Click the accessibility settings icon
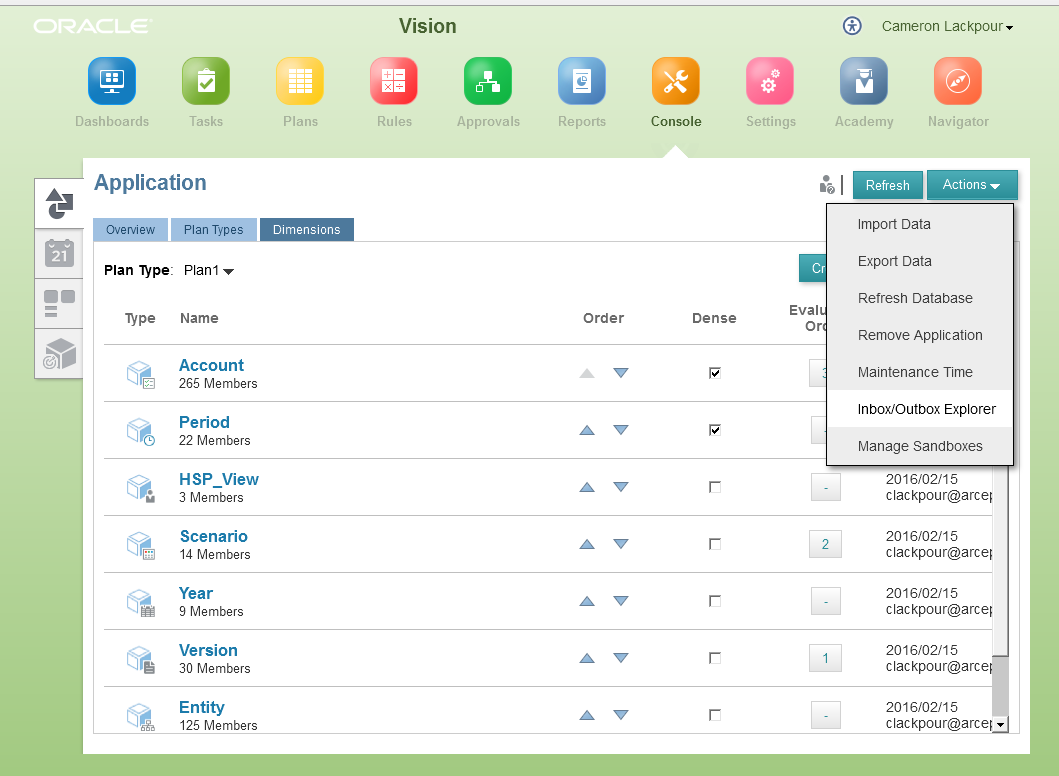 tap(852, 26)
